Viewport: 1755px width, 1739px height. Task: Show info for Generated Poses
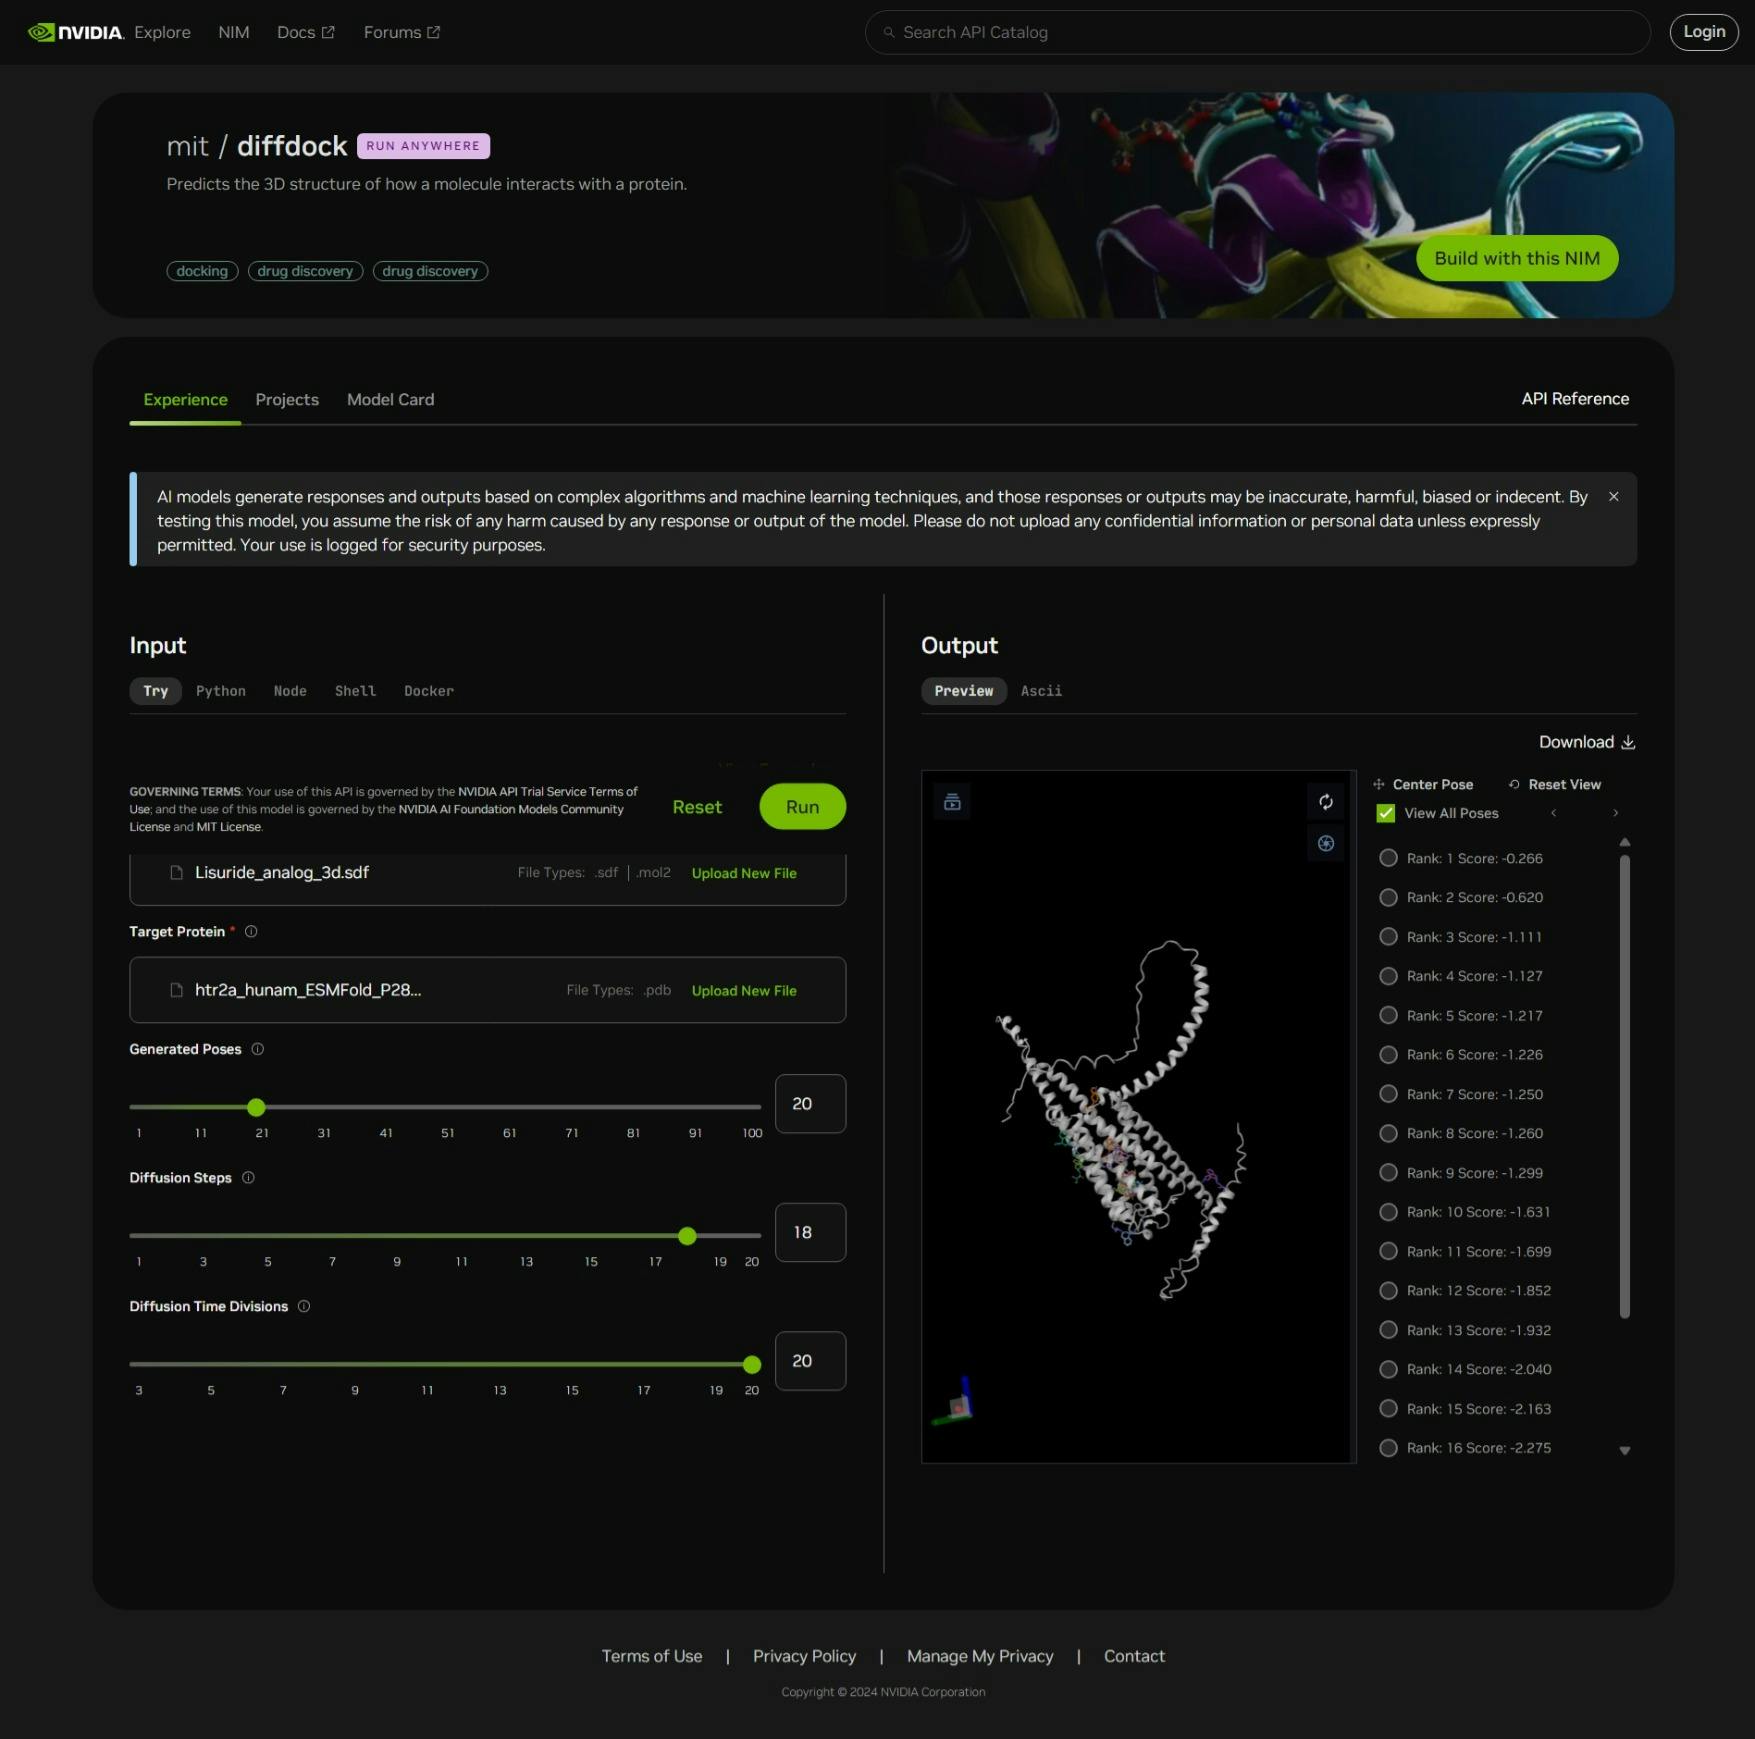257,1049
